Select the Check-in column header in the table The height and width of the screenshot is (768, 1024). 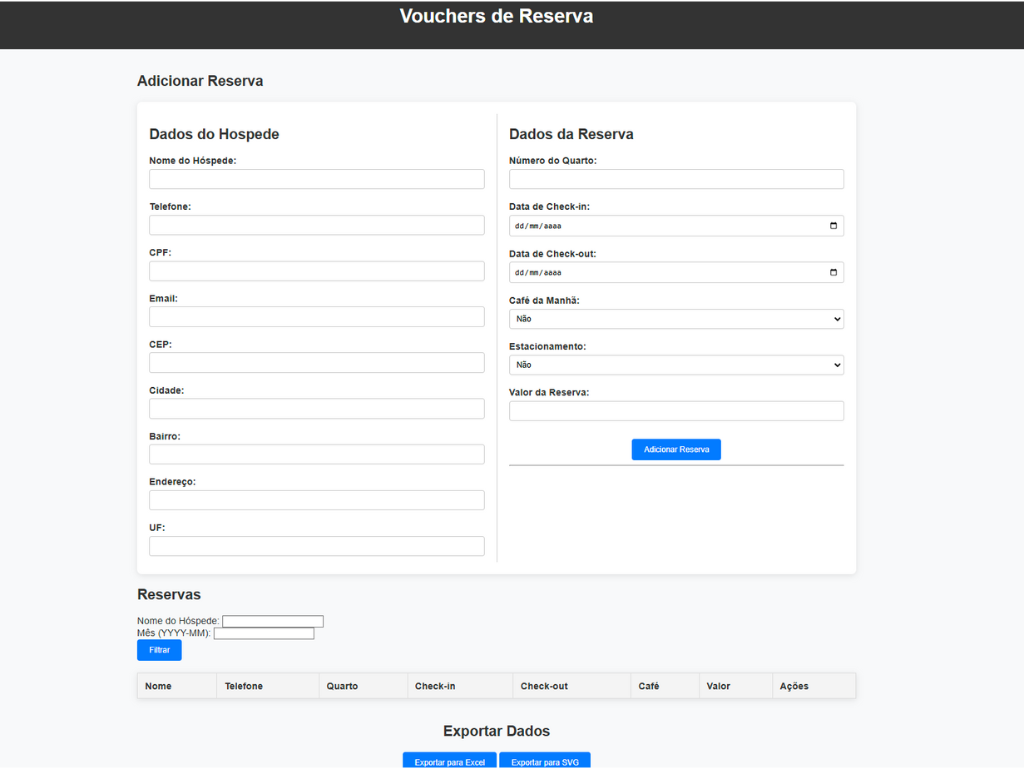pos(435,686)
